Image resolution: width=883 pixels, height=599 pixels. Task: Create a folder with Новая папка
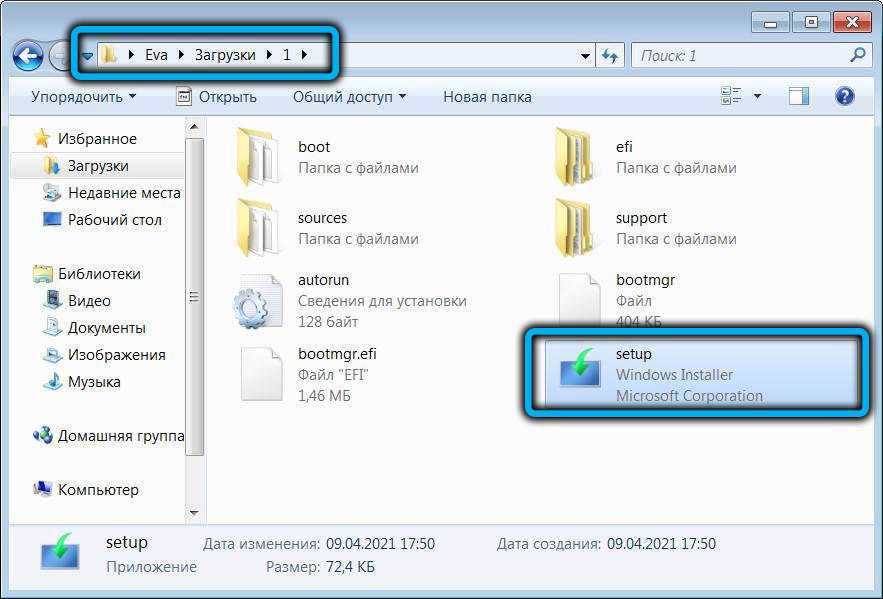click(x=487, y=97)
